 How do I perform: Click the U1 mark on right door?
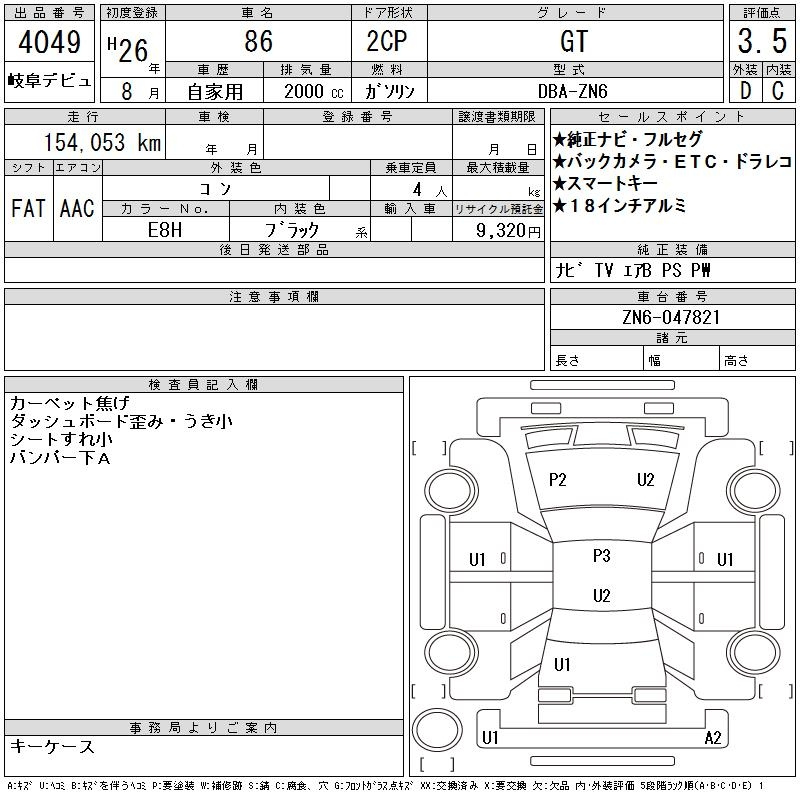pos(725,560)
